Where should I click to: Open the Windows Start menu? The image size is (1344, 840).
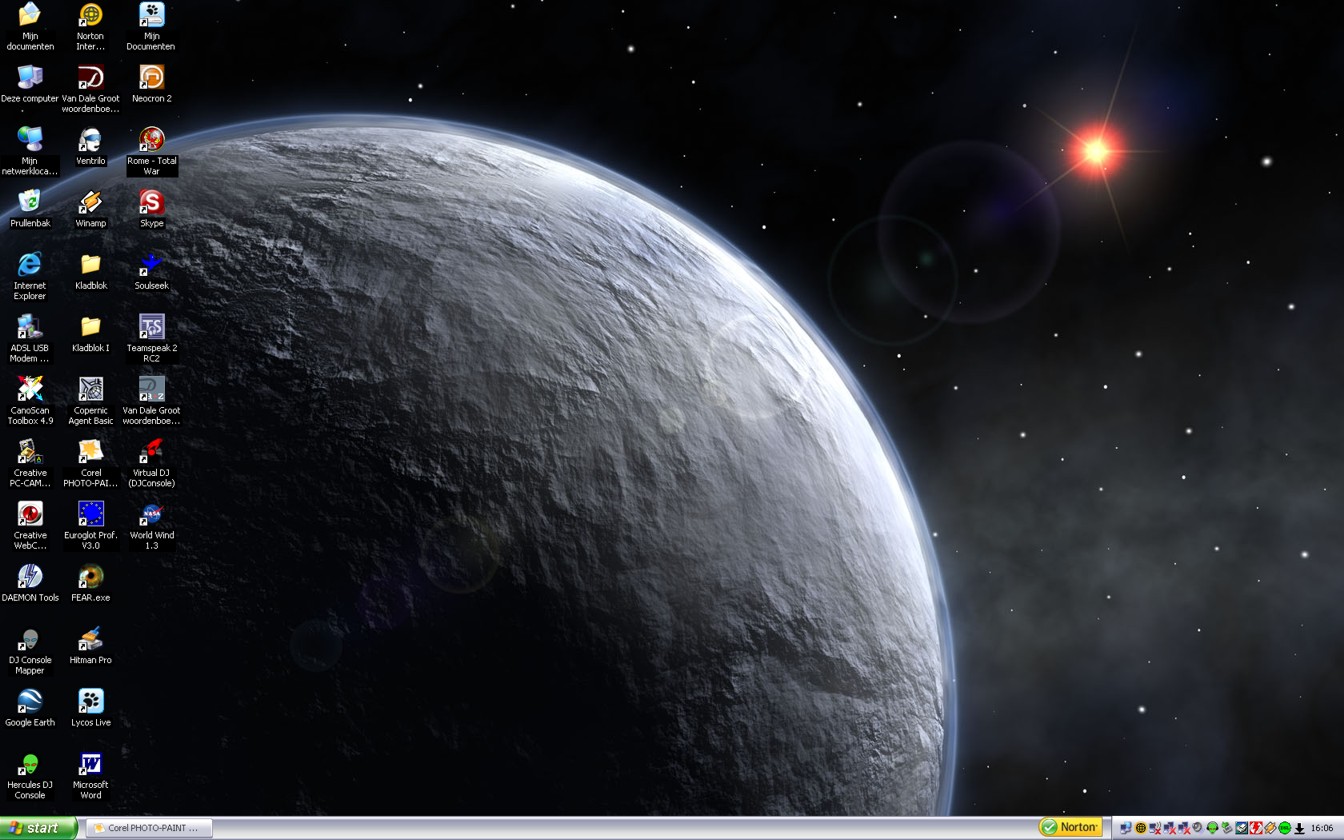[x=38, y=828]
